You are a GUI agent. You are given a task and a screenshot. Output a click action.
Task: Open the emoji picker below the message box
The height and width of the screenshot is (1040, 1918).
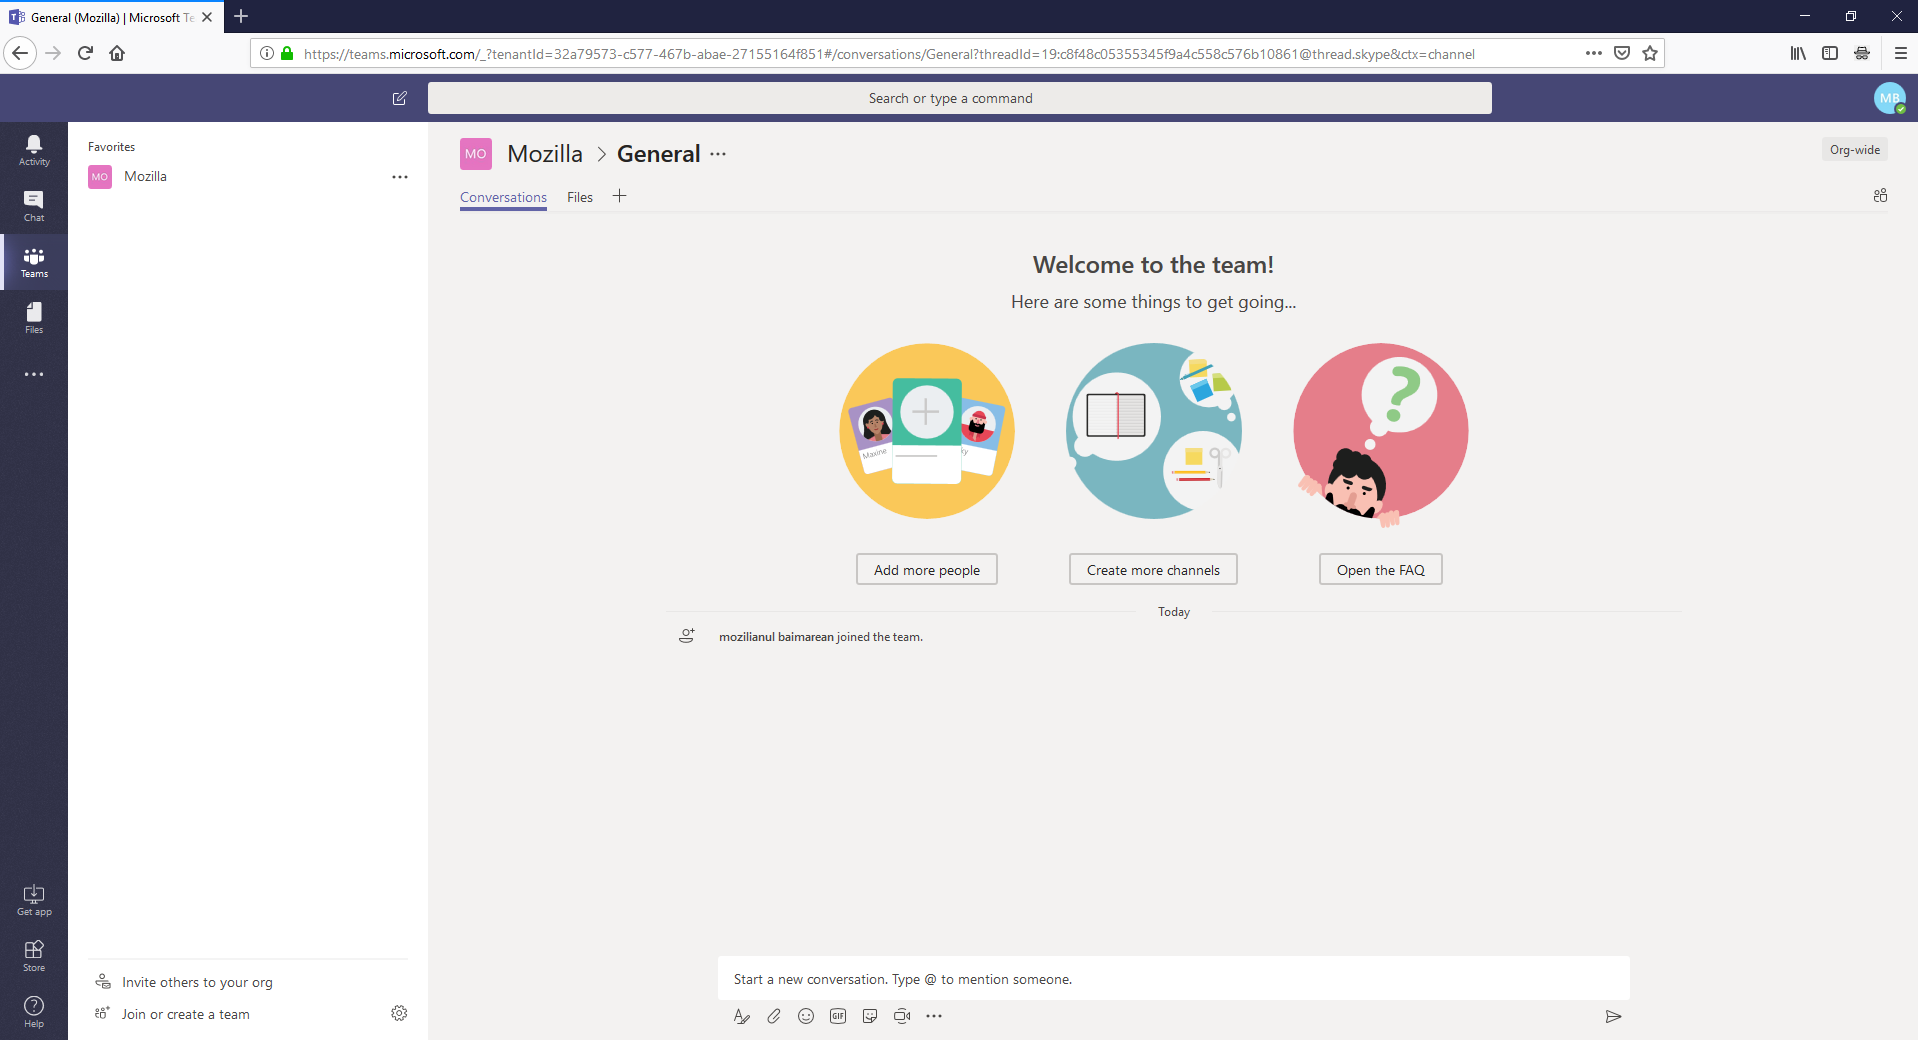tap(806, 1016)
